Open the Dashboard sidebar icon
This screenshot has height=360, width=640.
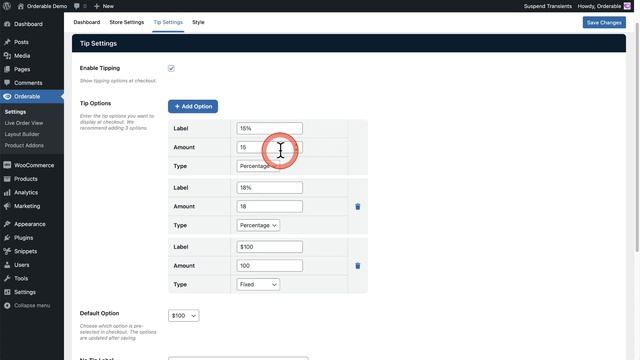7,24
